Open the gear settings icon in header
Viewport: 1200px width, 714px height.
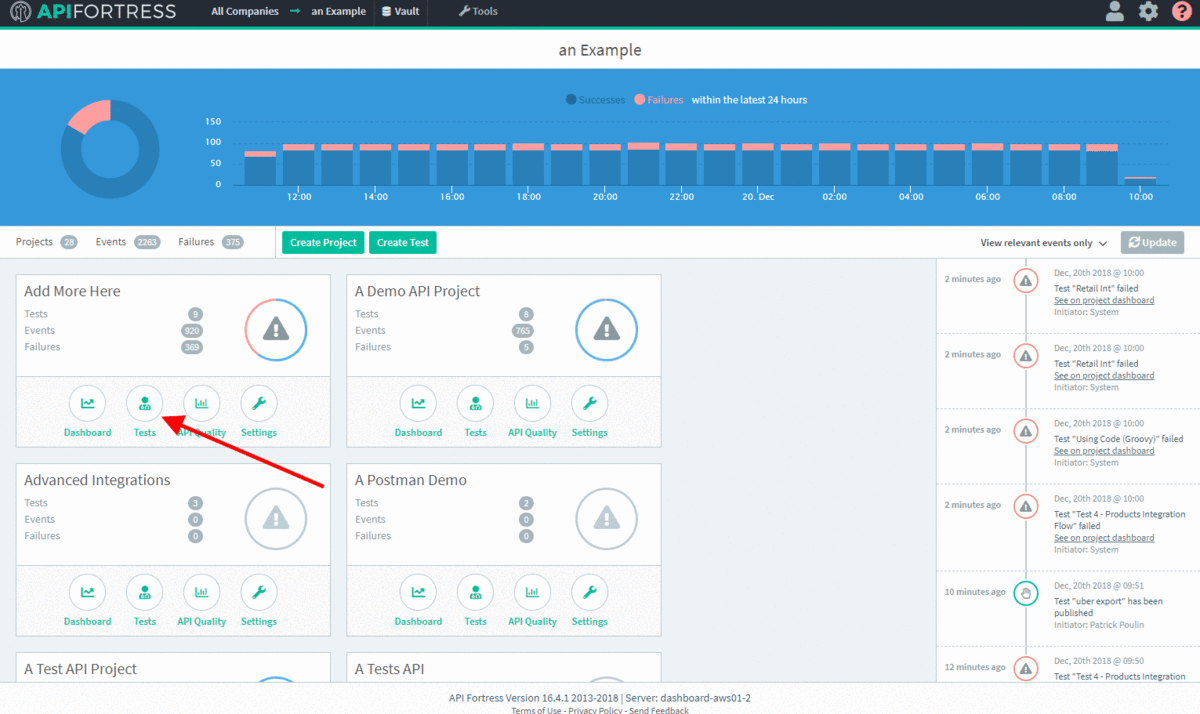[x=1148, y=12]
